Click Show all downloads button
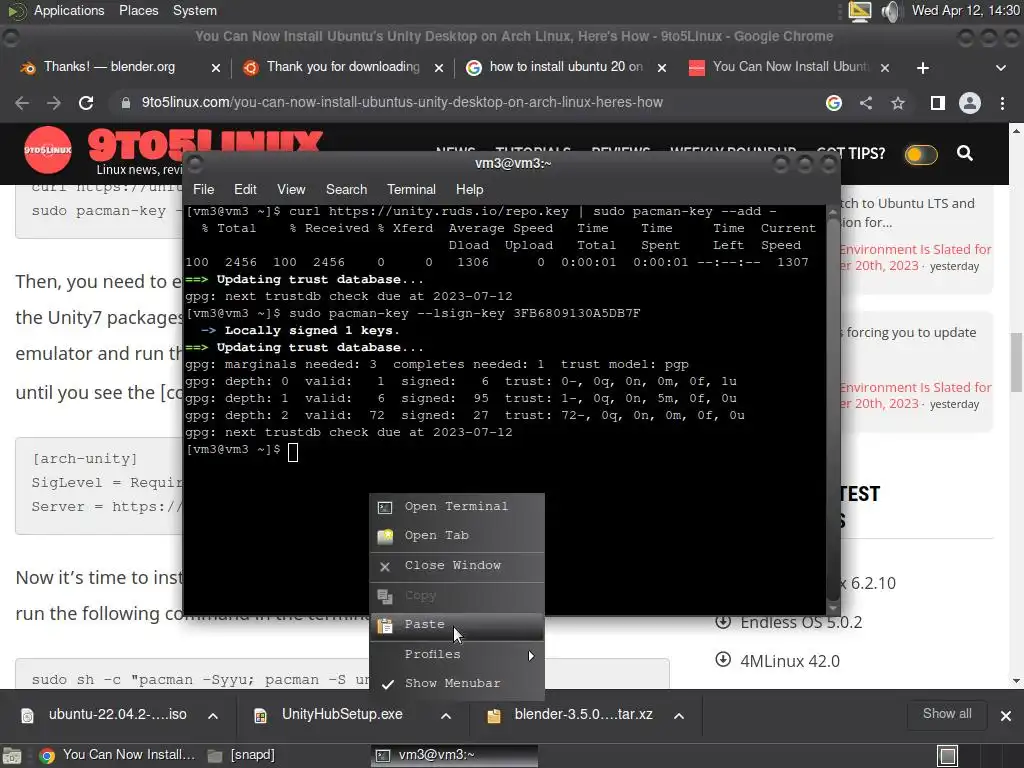The image size is (1024, 768). tap(947, 714)
